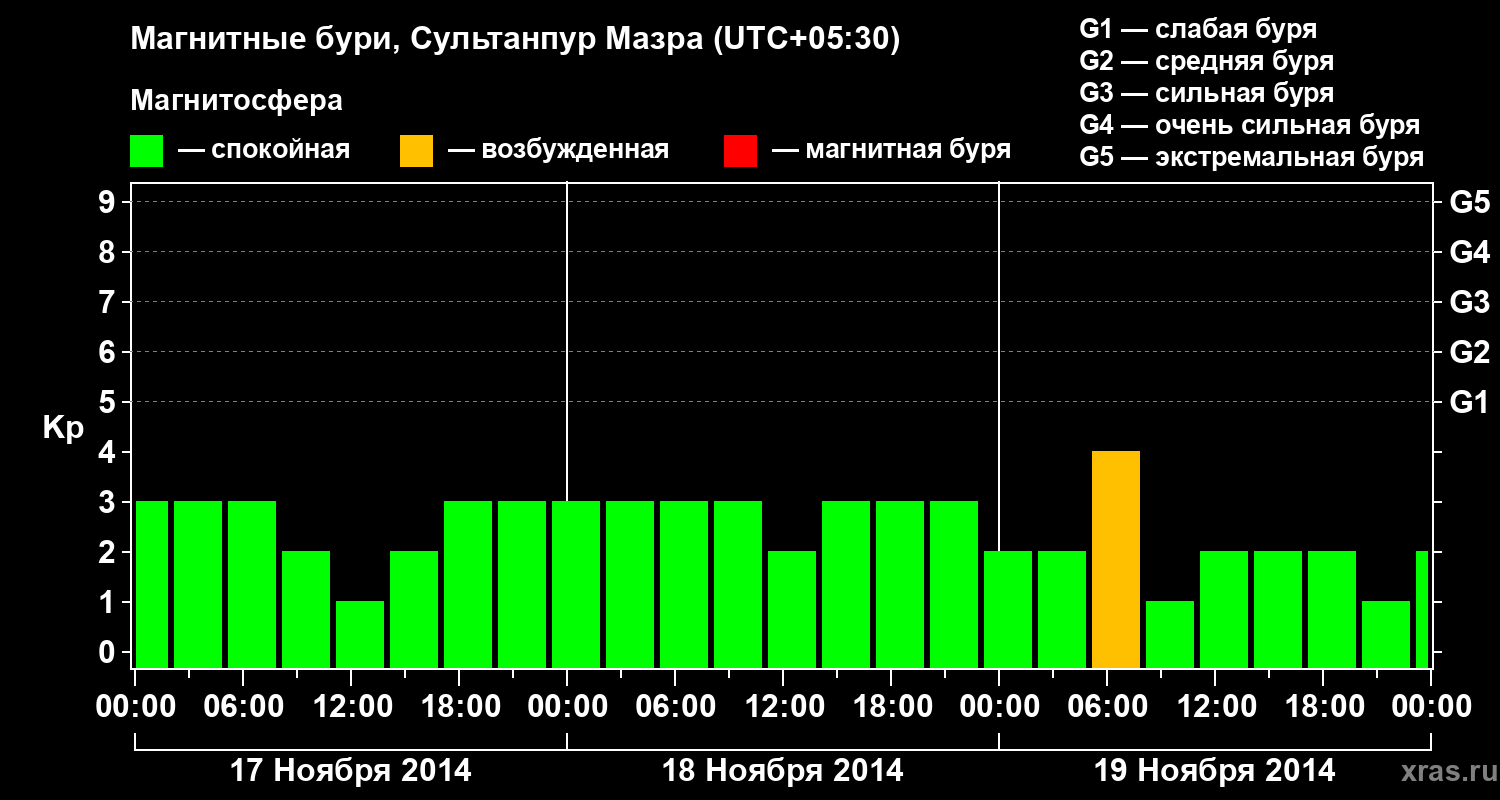Click the '12:00' time label above 18 Ноября

(x=784, y=706)
